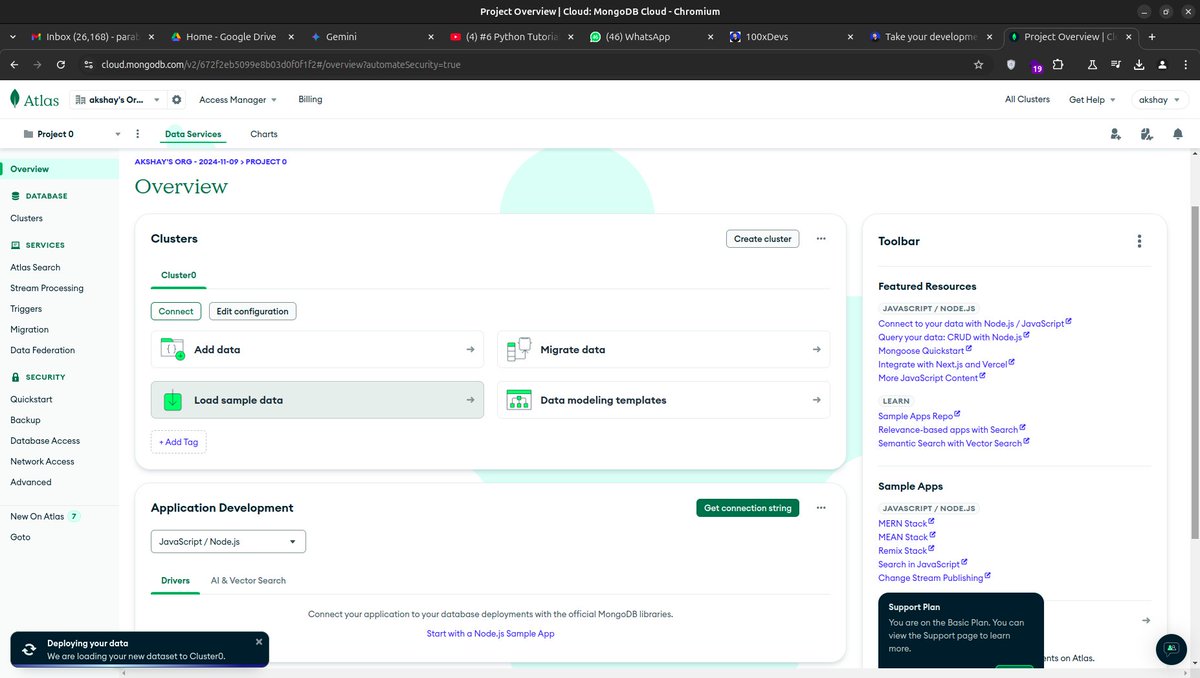The width and height of the screenshot is (1200, 678).
Task: Select the Cluster0 tab
Action: [x=179, y=274]
